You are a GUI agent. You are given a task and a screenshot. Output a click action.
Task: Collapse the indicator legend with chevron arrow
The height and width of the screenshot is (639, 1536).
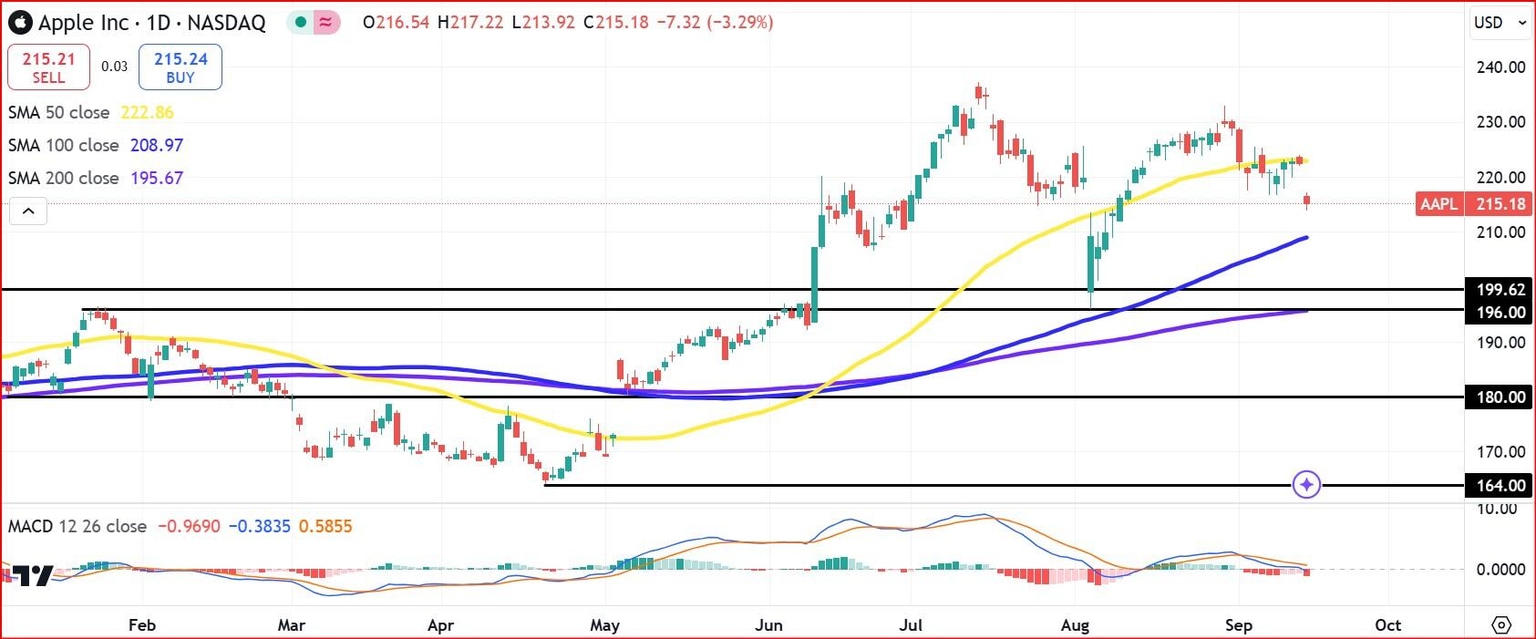tap(28, 211)
